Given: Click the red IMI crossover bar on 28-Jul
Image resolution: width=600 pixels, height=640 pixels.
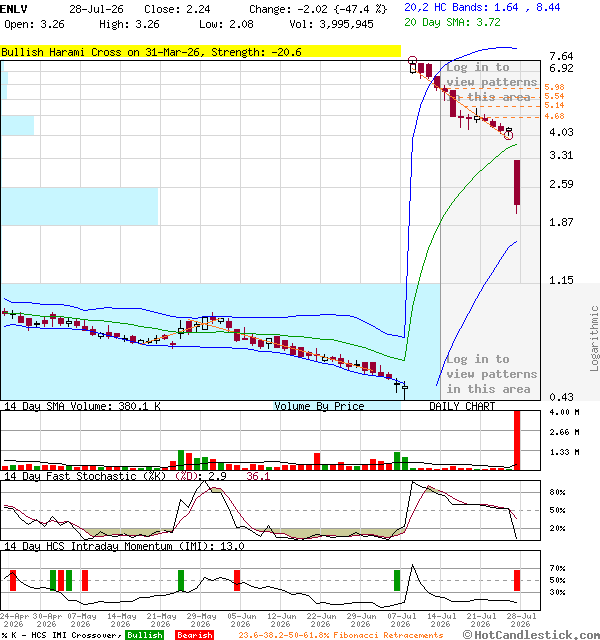Looking at the screenshot, I should (517, 580).
